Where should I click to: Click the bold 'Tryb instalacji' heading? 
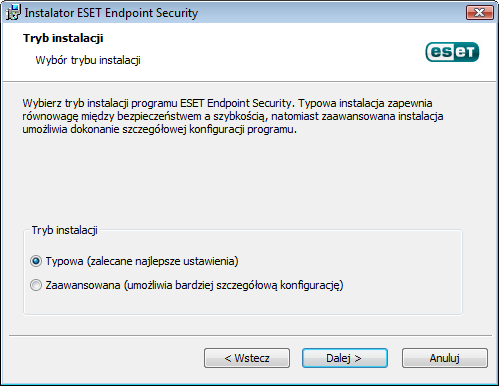[x=63, y=38]
